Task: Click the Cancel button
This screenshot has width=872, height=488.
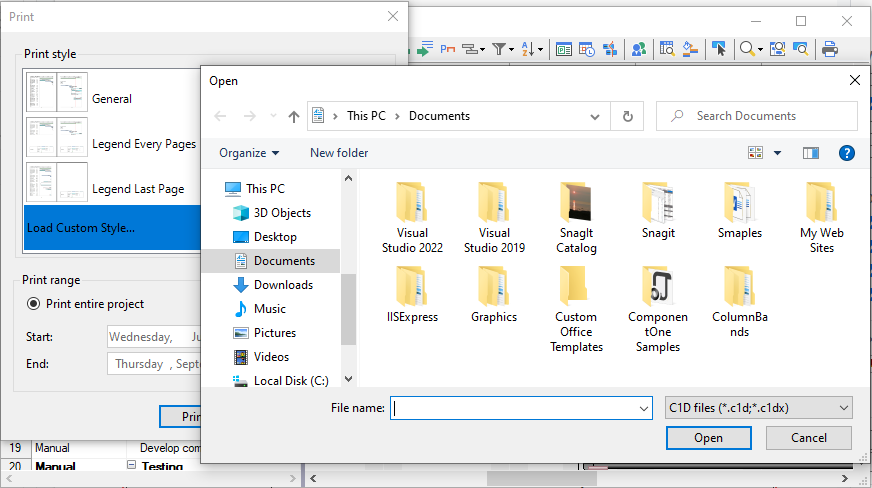Action: [808, 438]
